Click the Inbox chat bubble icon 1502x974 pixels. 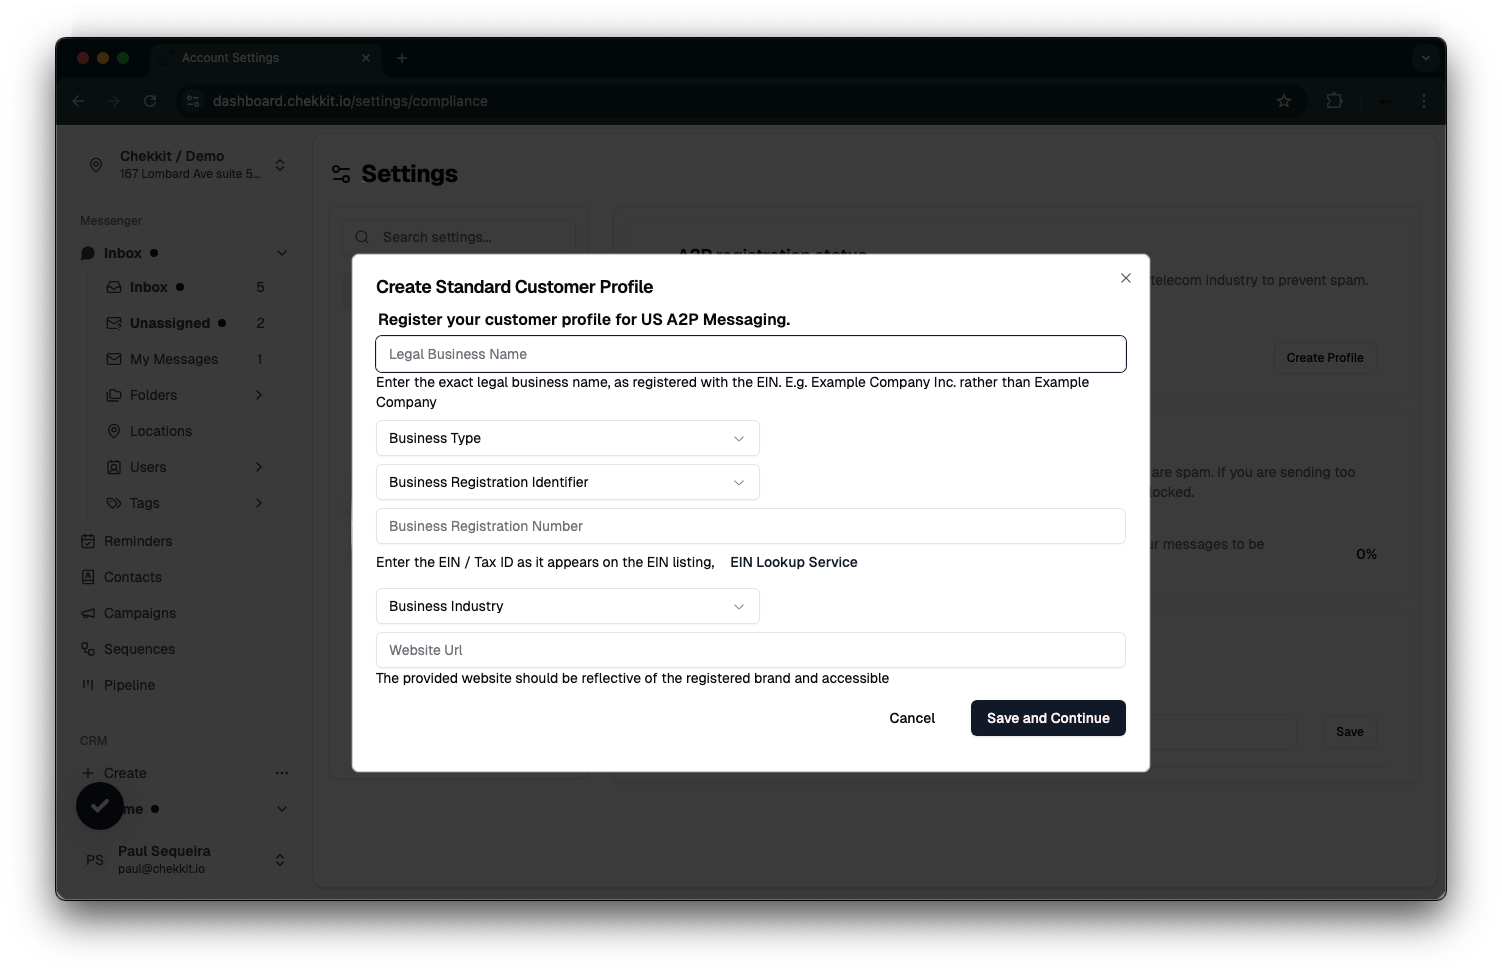pyautogui.click(x=88, y=253)
